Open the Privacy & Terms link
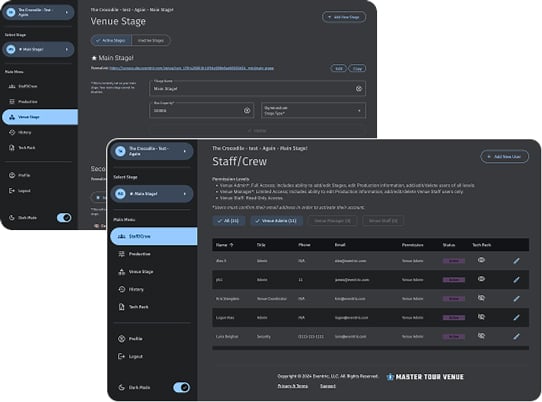Screen dimensions: 542x402 [292, 386]
